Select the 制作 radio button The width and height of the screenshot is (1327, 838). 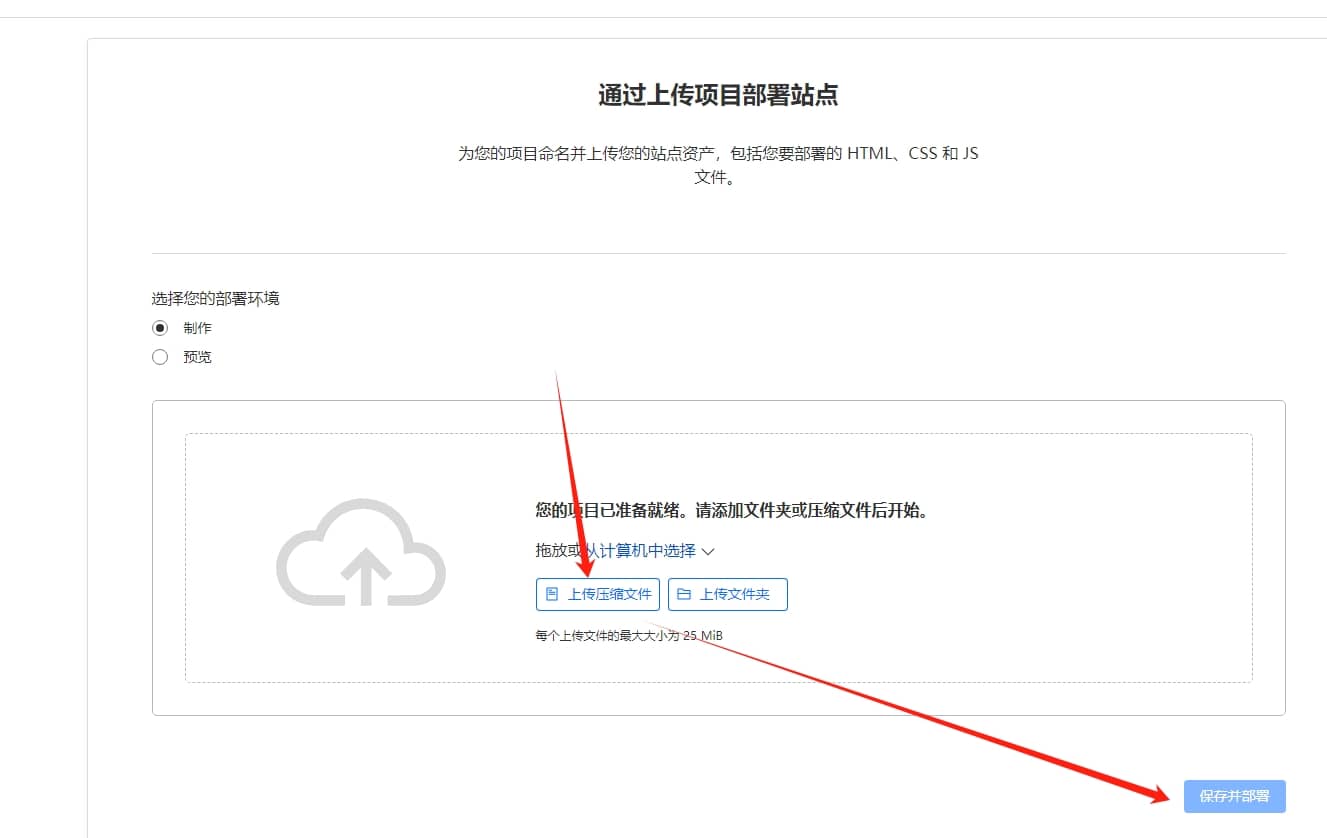(160, 328)
